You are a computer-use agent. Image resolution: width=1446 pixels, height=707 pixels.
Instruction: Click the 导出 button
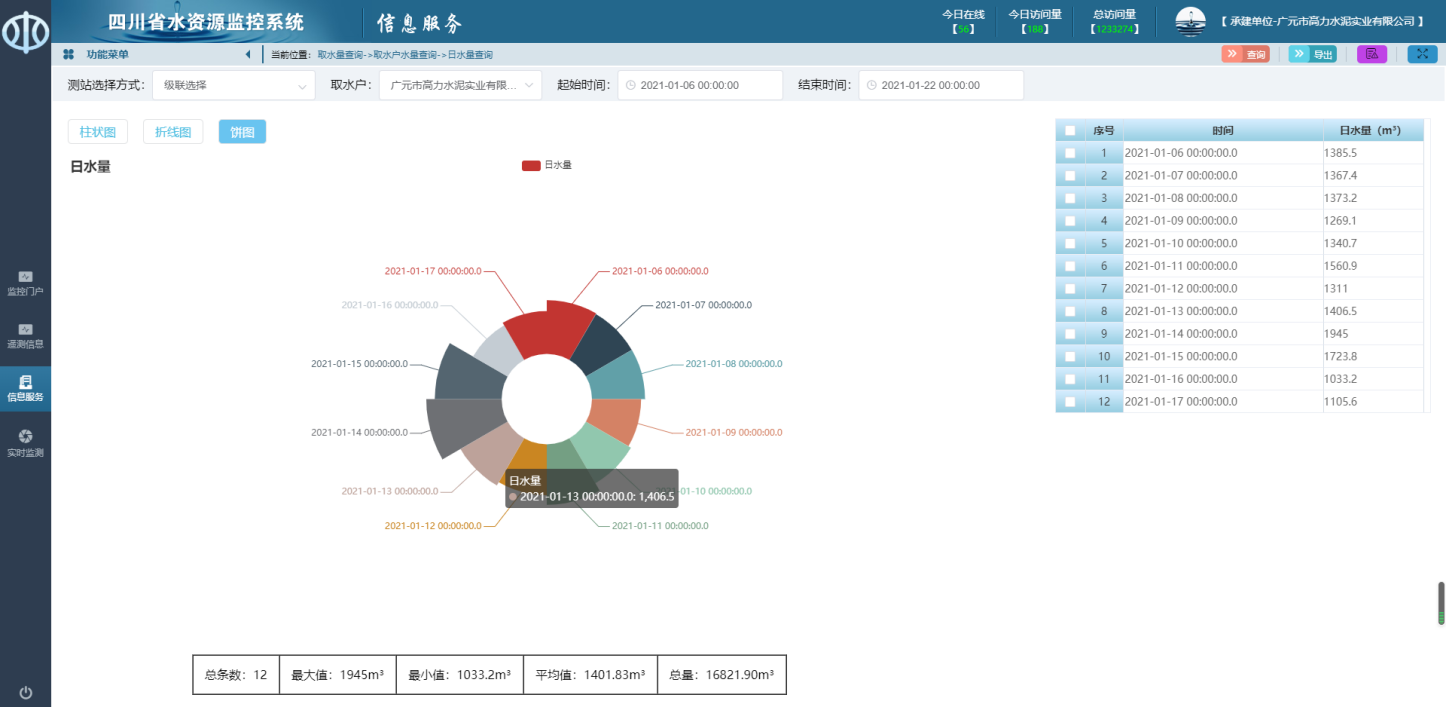tap(1312, 54)
